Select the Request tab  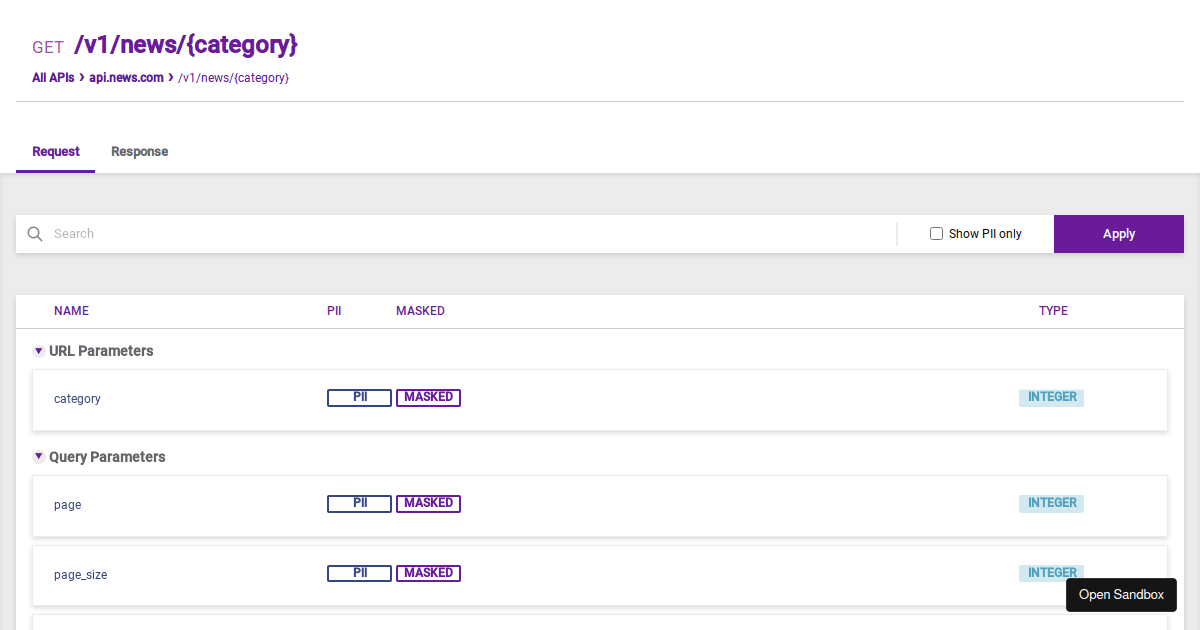tap(56, 152)
